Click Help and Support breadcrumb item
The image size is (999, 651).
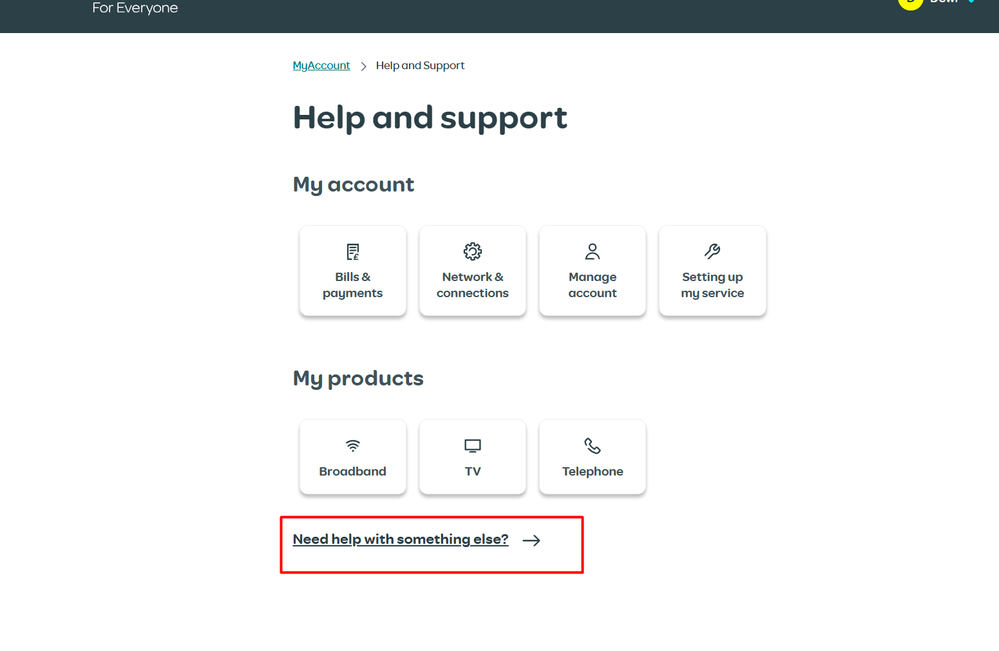click(x=420, y=66)
